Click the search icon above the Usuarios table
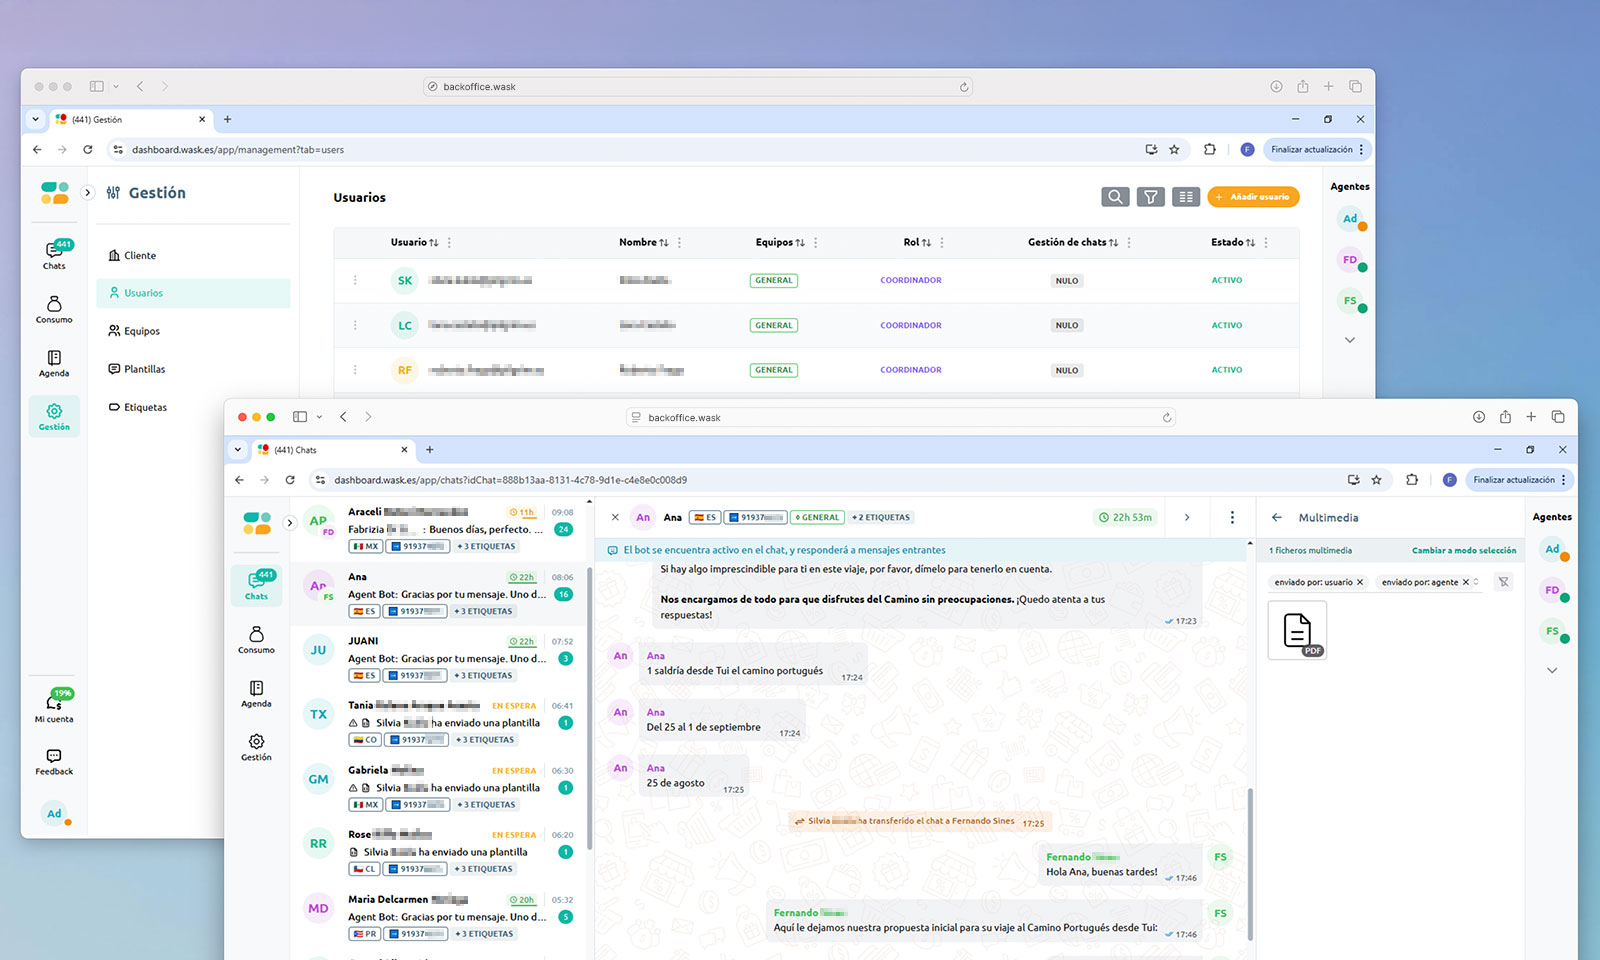This screenshot has width=1600, height=960. (x=1115, y=197)
